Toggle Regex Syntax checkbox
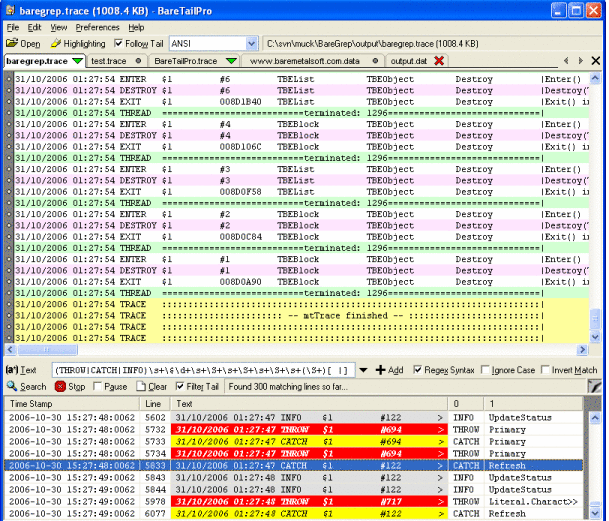Viewport: 609px width, 521px height. (418, 369)
